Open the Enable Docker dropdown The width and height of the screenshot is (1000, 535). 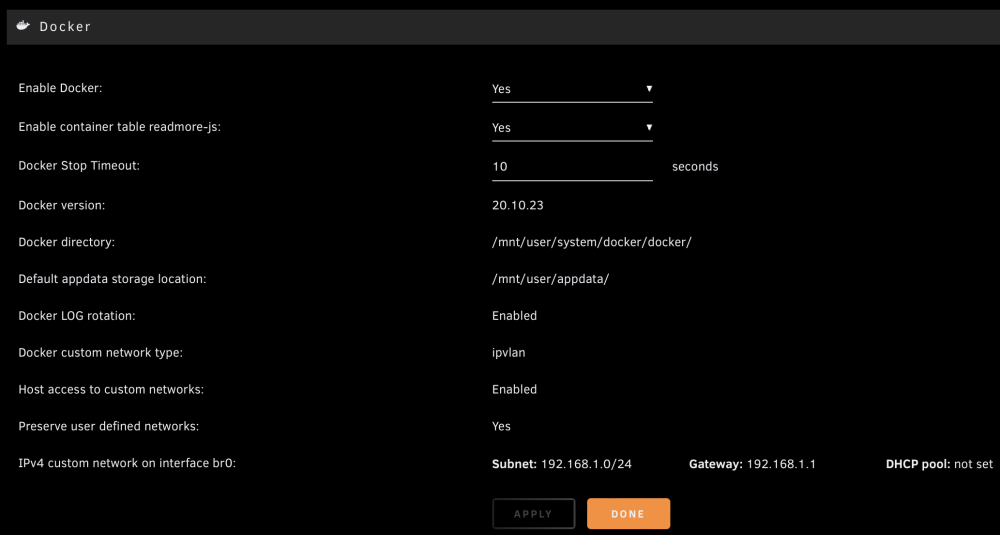pyautogui.click(x=572, y=89)
